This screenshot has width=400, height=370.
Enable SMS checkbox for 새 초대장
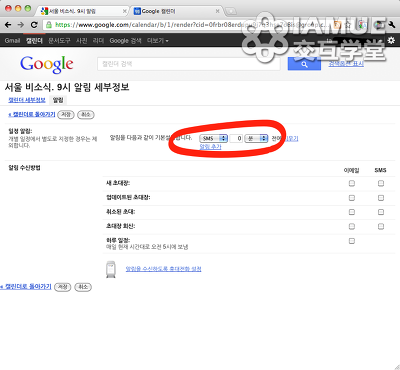coord(381,183)
